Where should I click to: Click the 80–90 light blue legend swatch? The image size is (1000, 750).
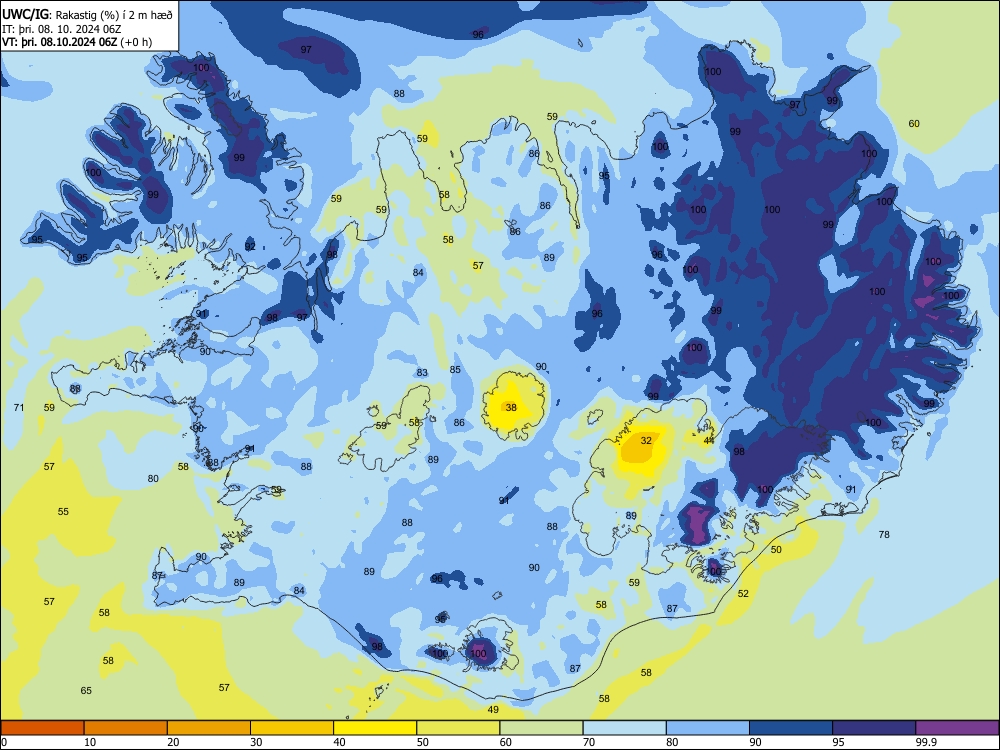coord(708,728)
